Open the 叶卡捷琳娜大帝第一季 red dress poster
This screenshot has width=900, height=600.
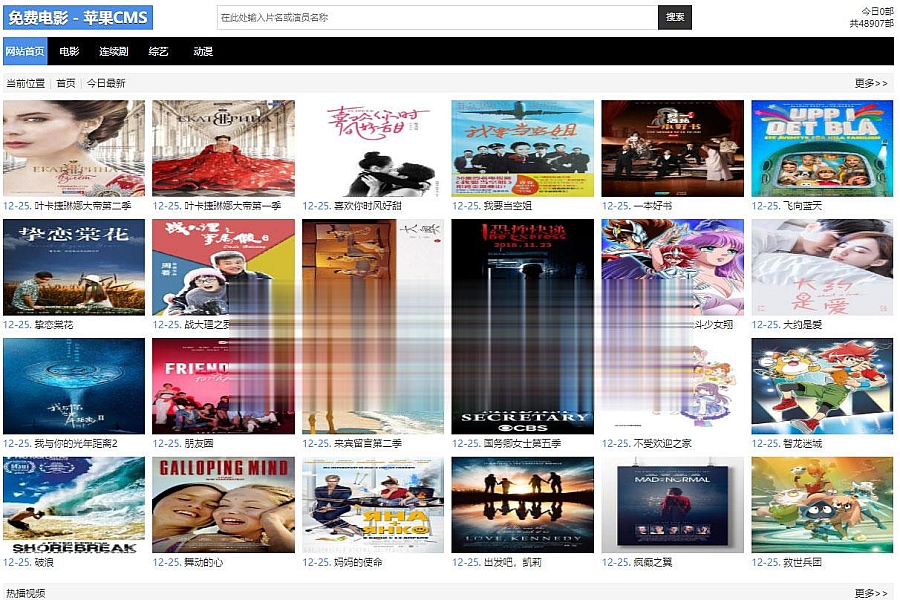point(224,149)
